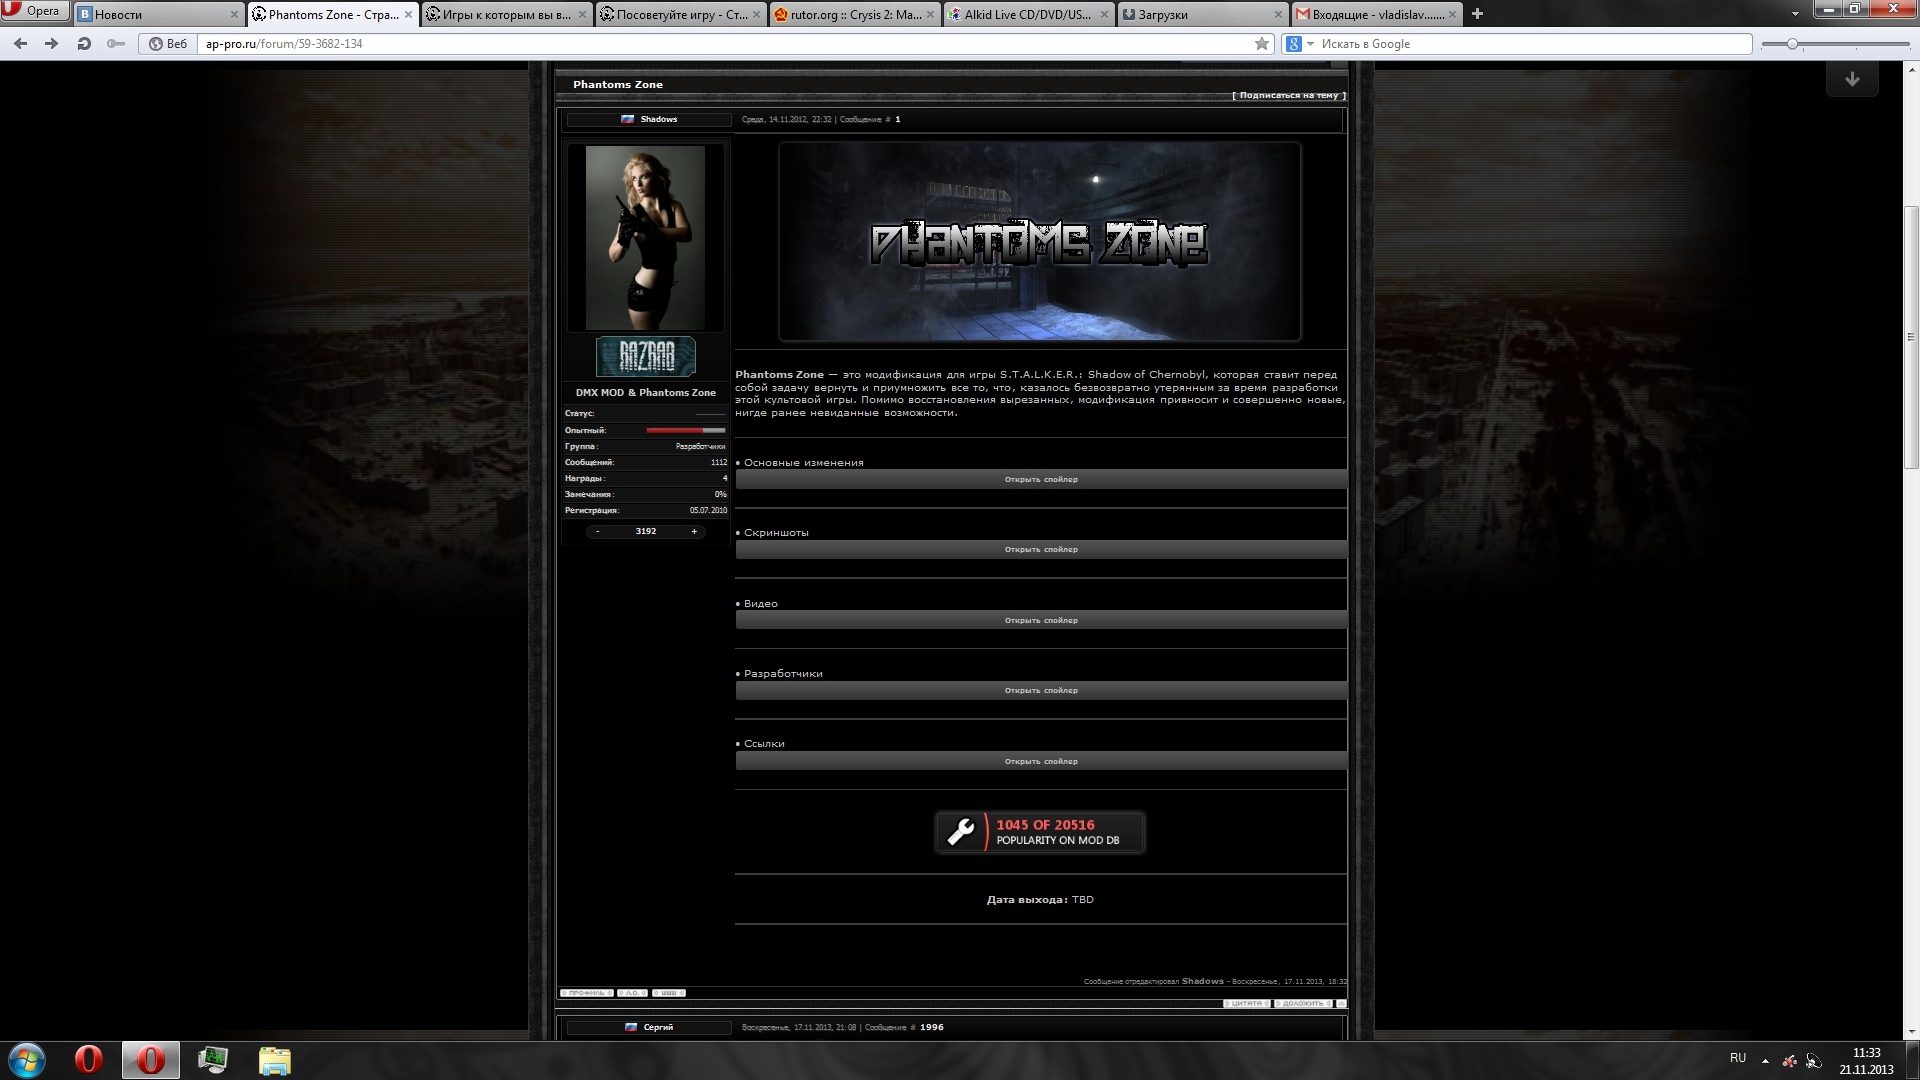Open the closed tabs dropdown arrow
The height and width of the screenshot is (1080, 1920).
click(1795, 14)
